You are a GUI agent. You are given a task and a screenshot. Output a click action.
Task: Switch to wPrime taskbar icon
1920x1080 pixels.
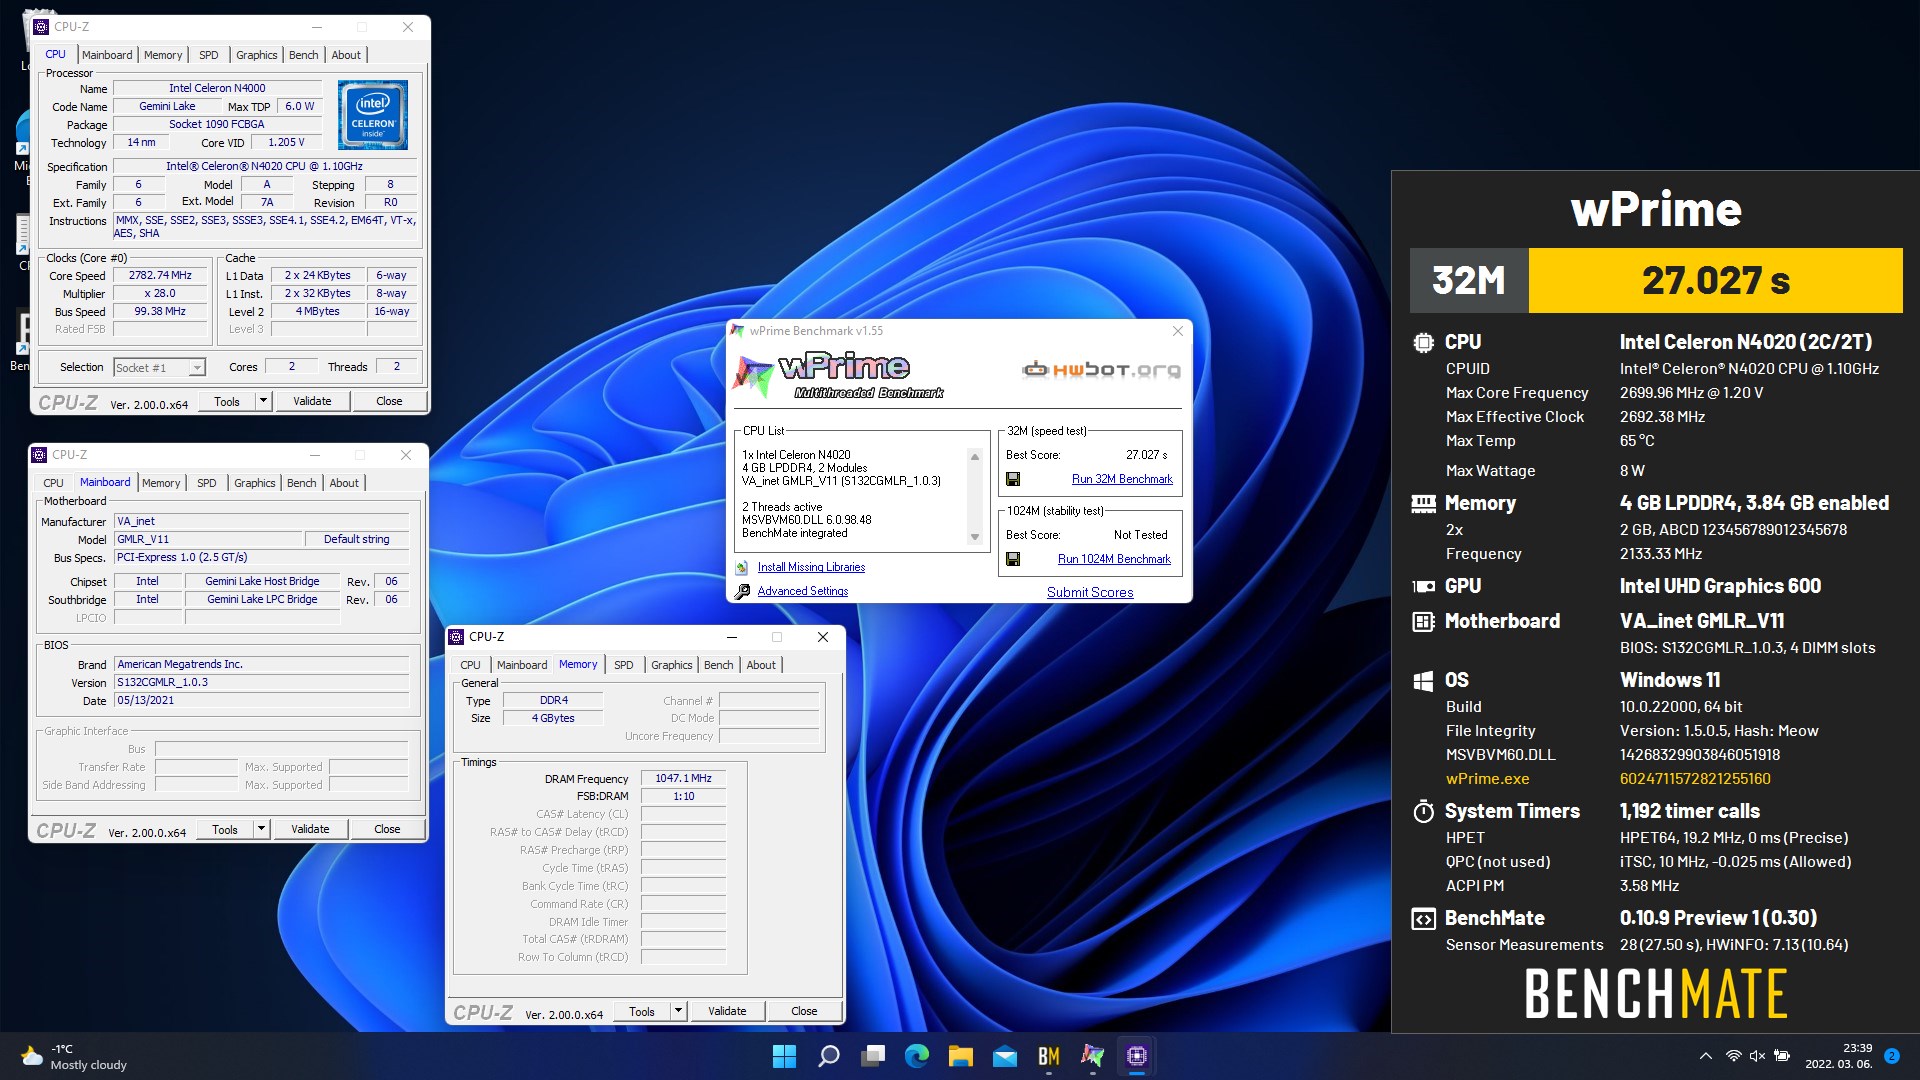1093,1056
